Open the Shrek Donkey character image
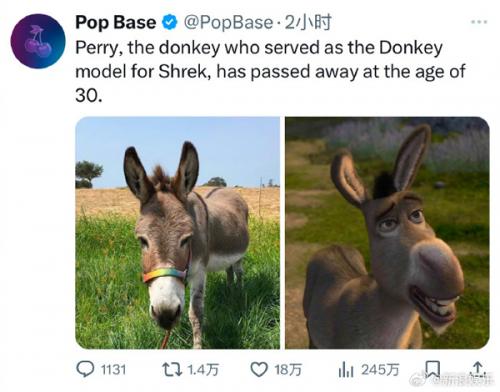 click(387, 233)
